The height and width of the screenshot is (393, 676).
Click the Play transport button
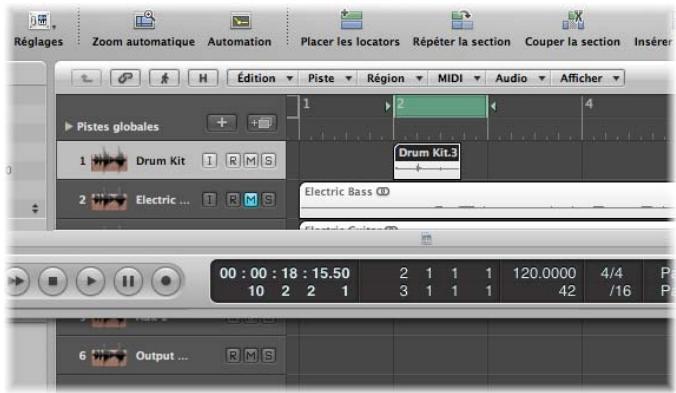click(x=90, y=281)
